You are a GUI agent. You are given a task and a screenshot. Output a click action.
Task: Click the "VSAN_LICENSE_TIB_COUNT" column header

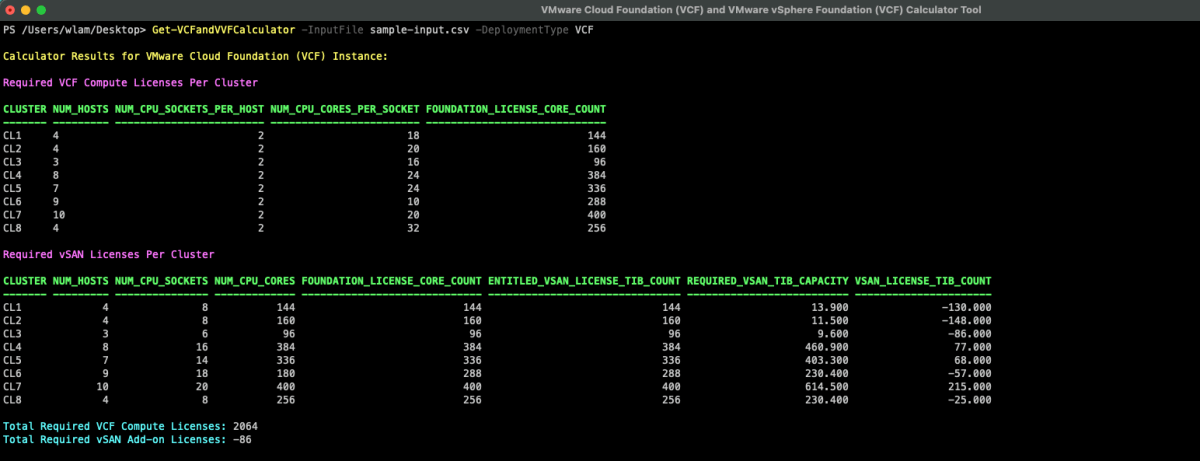click(923, 281)
